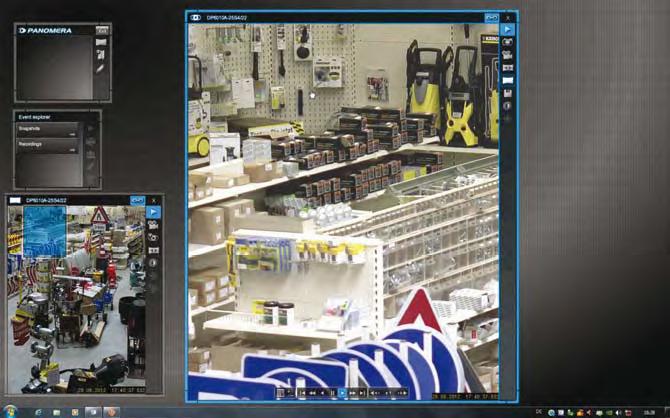Click the reverse play single-arrow button
This screenshot has width=670, height=418.
point(323,393)
